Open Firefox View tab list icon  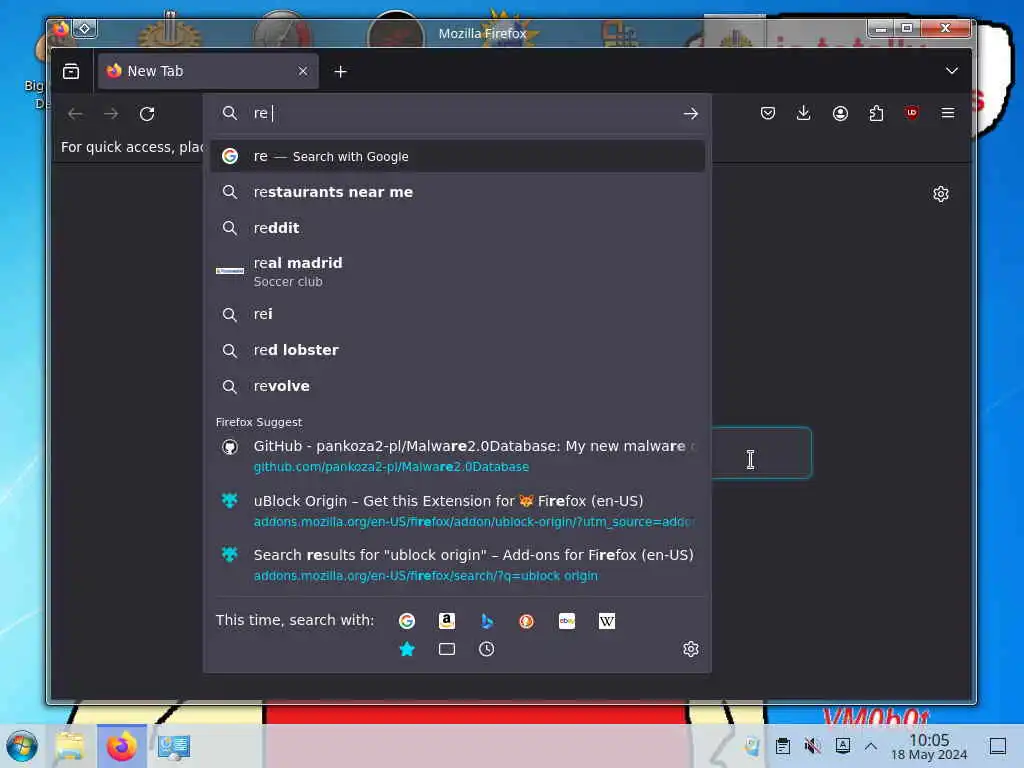[71, 71]
